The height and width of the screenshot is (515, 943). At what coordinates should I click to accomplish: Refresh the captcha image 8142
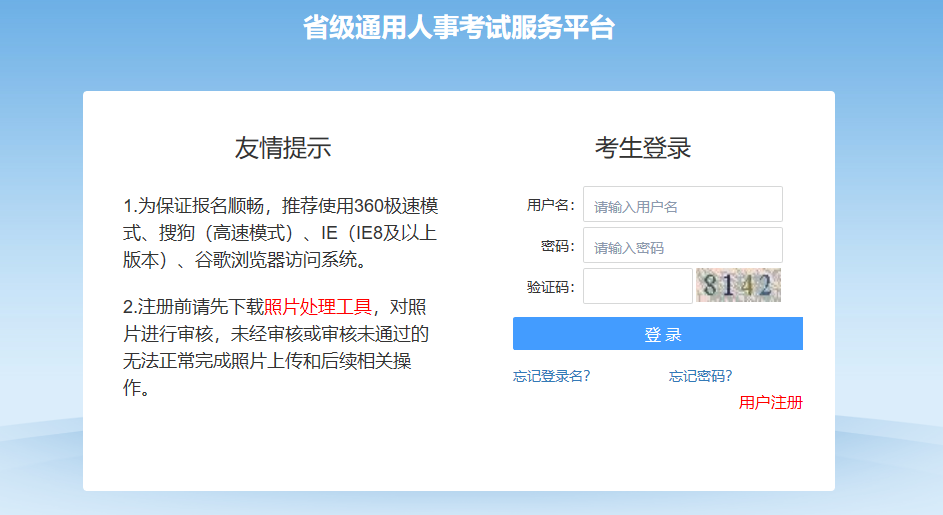(738, 285)
